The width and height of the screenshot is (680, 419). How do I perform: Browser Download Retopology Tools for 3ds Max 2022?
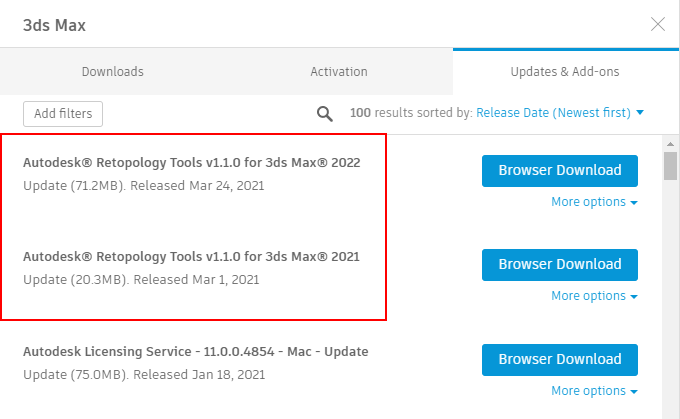click(x=559, y=170)
